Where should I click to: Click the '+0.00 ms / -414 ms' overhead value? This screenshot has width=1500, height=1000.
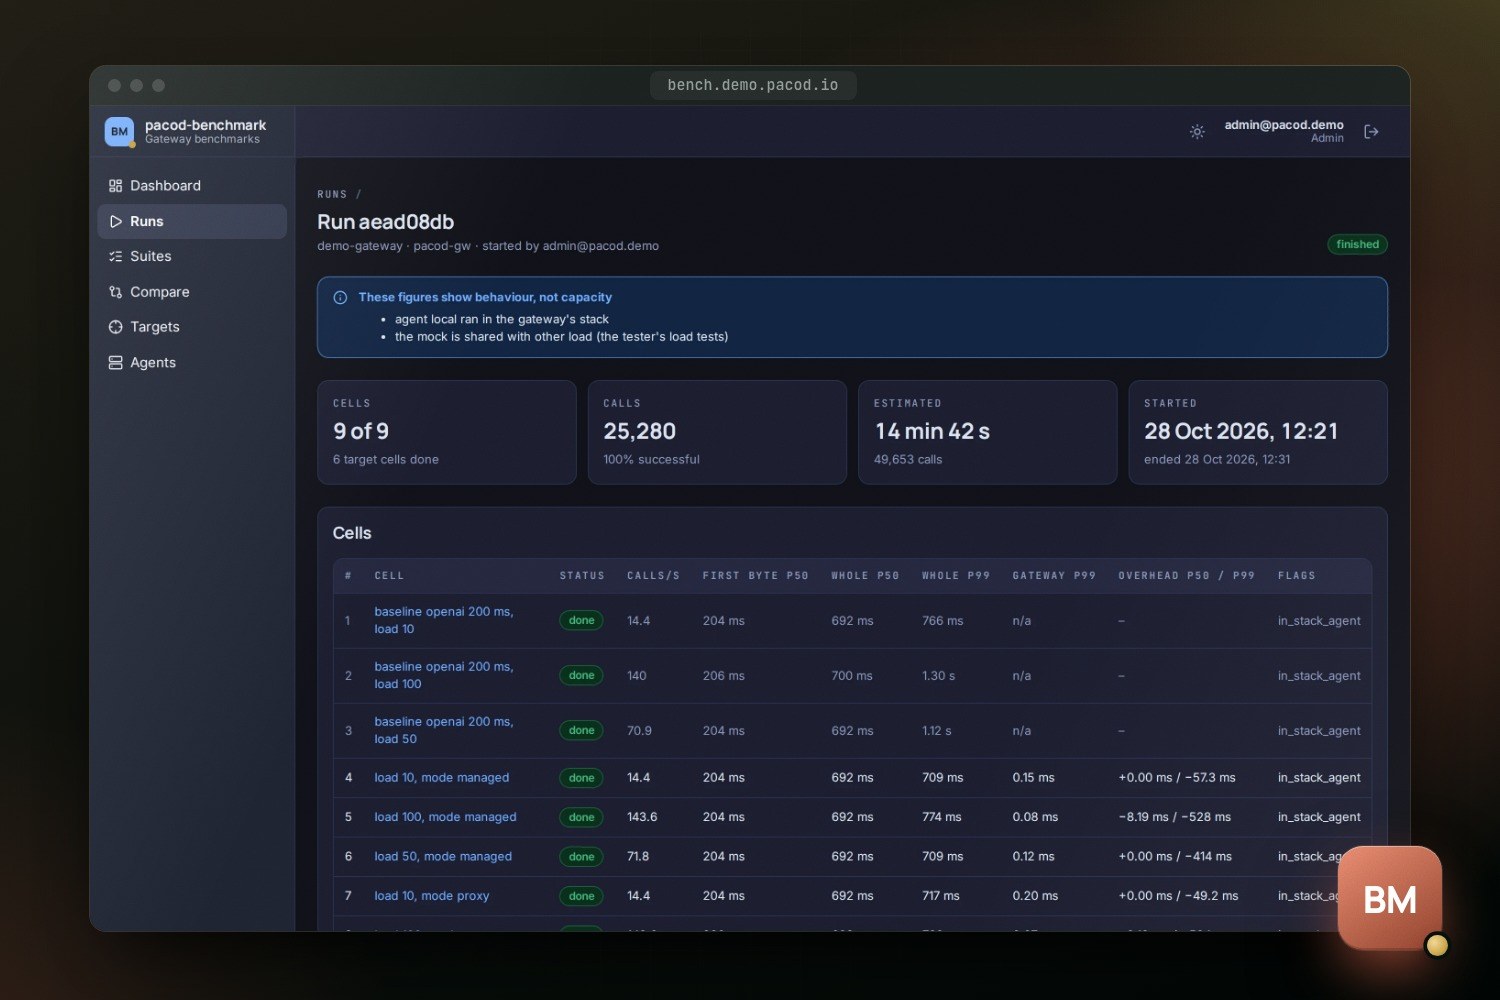coord(1175,857)
